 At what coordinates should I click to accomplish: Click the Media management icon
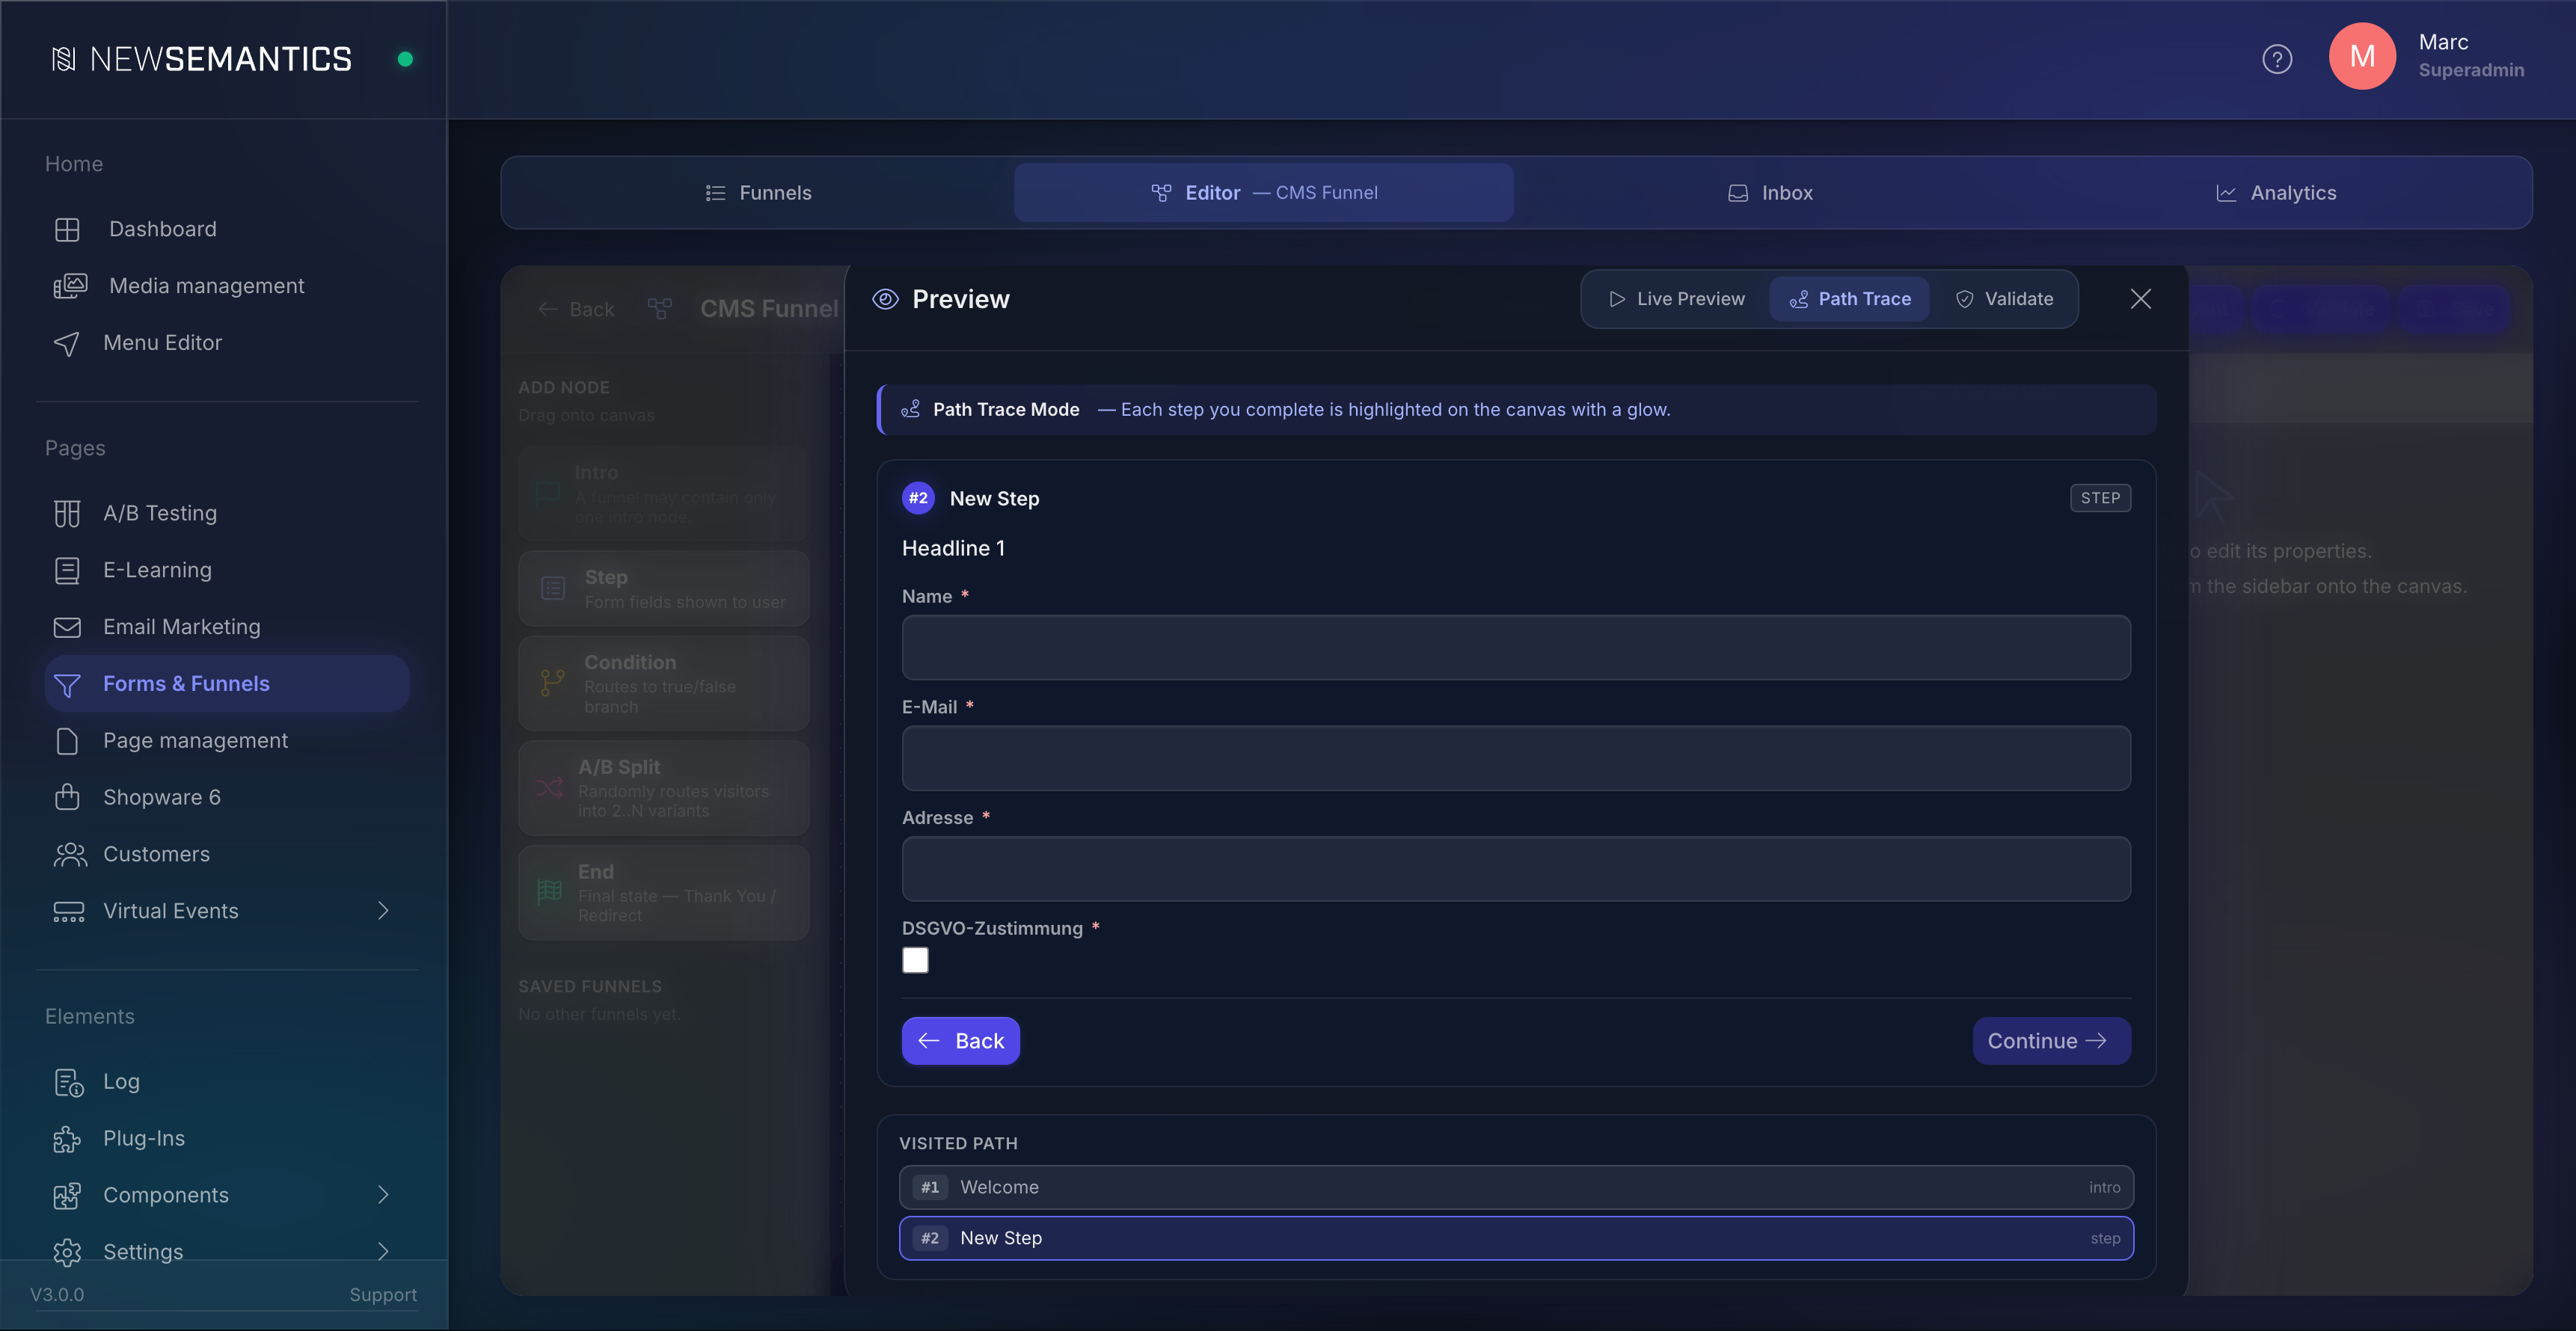[x=69, y=286]
